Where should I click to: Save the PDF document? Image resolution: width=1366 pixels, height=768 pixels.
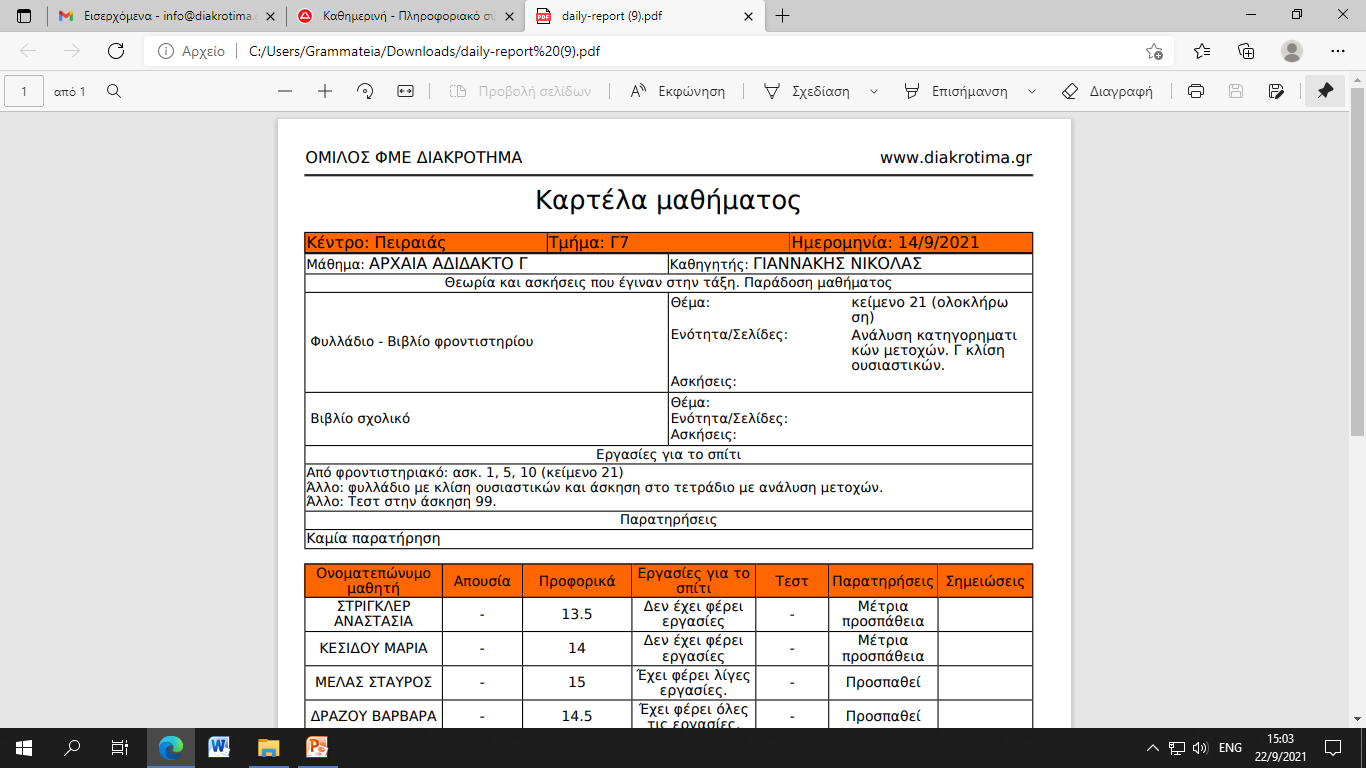pyautogui.click(x=1236, y=90)
